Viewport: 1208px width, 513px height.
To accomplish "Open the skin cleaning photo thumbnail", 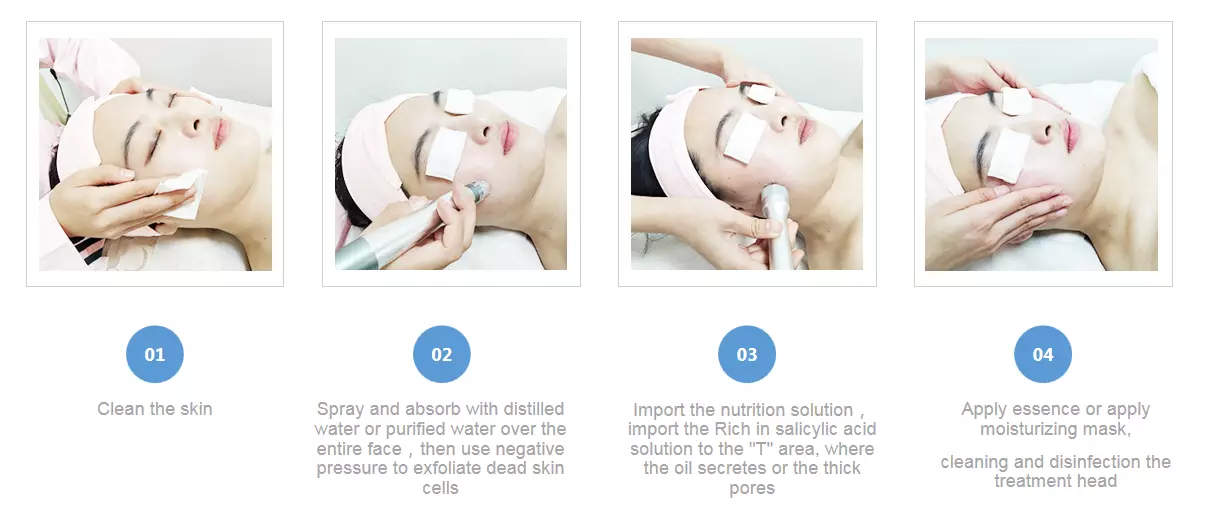I will (155, 154).
